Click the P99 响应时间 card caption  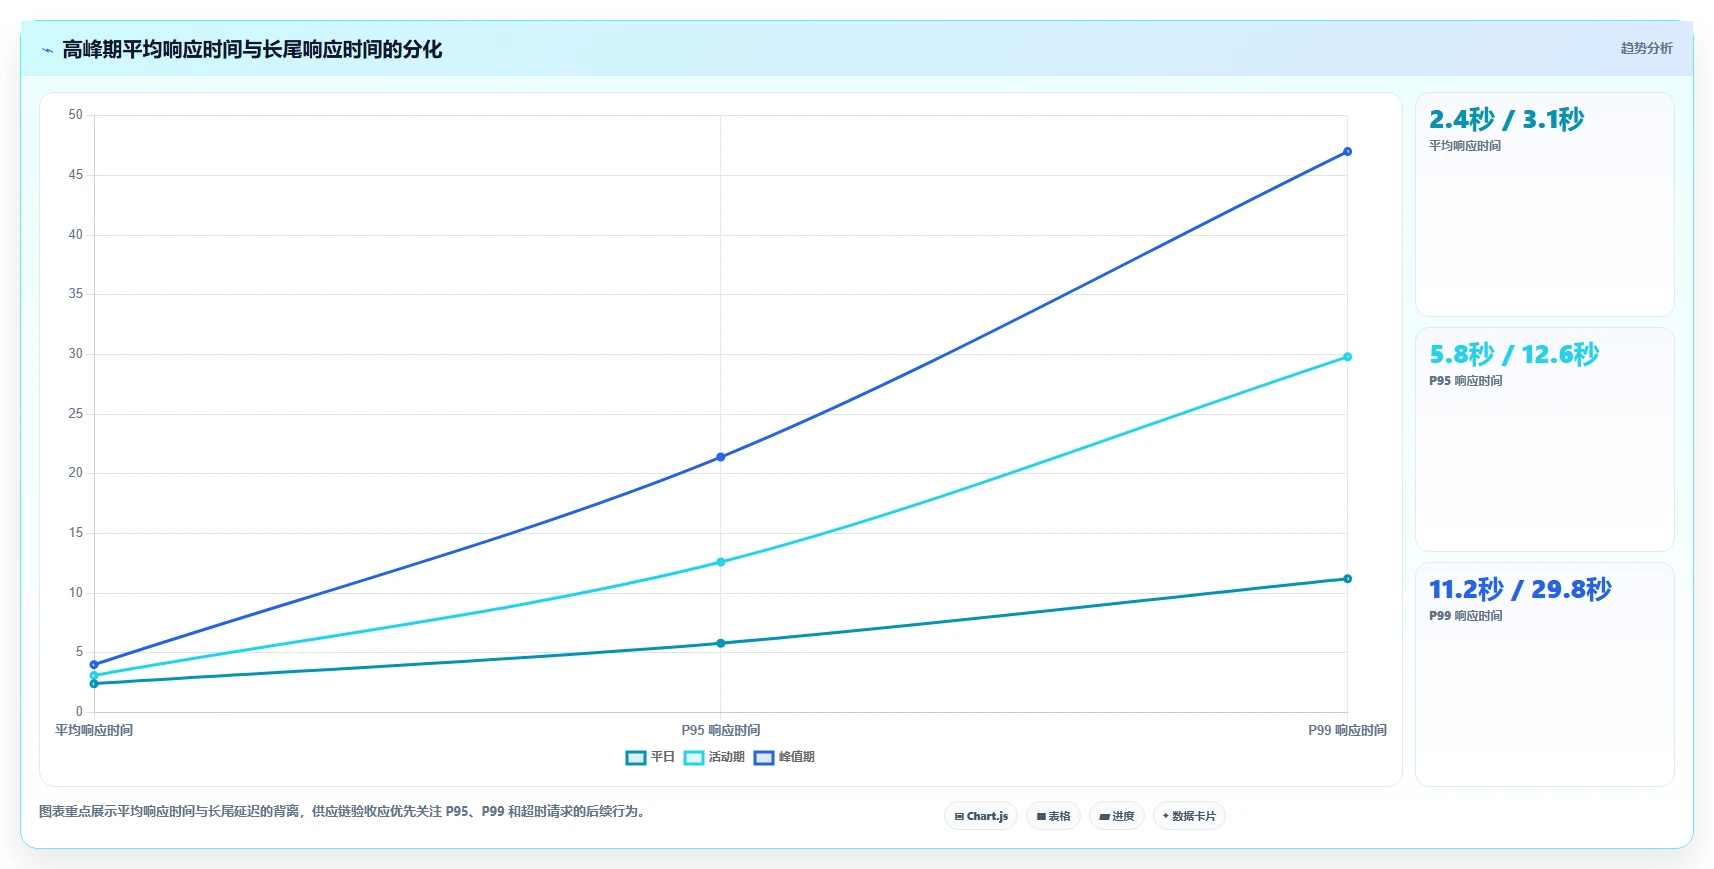1465,616
